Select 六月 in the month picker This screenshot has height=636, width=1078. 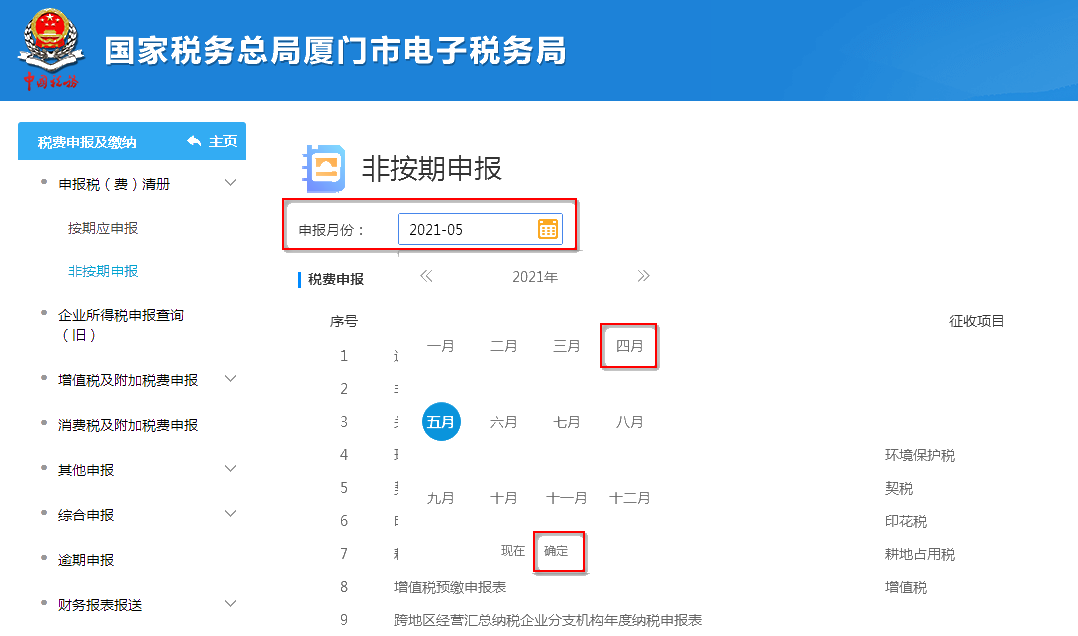coord(504,422)
